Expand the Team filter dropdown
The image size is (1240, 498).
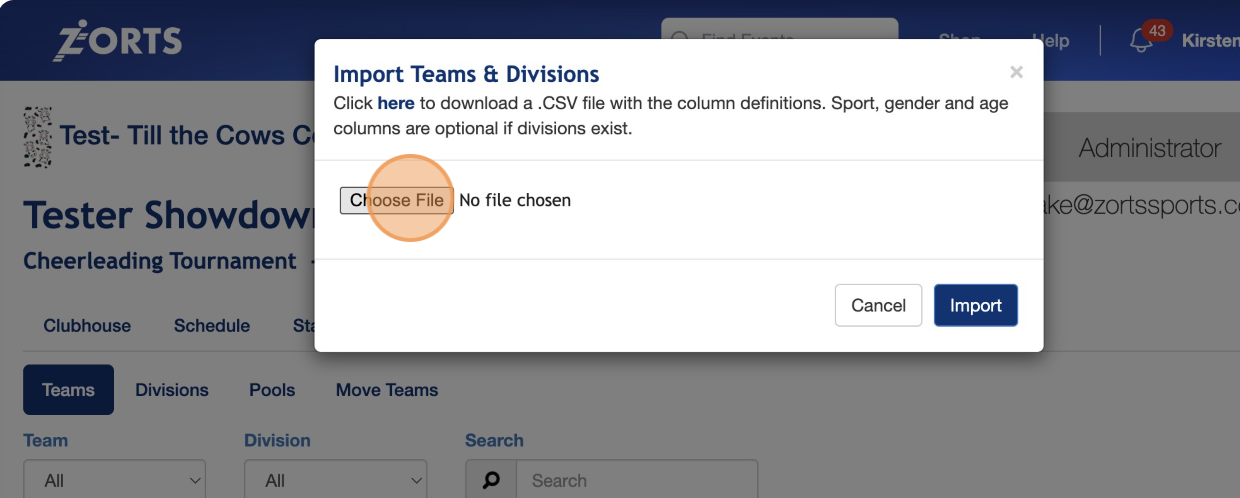114,481
